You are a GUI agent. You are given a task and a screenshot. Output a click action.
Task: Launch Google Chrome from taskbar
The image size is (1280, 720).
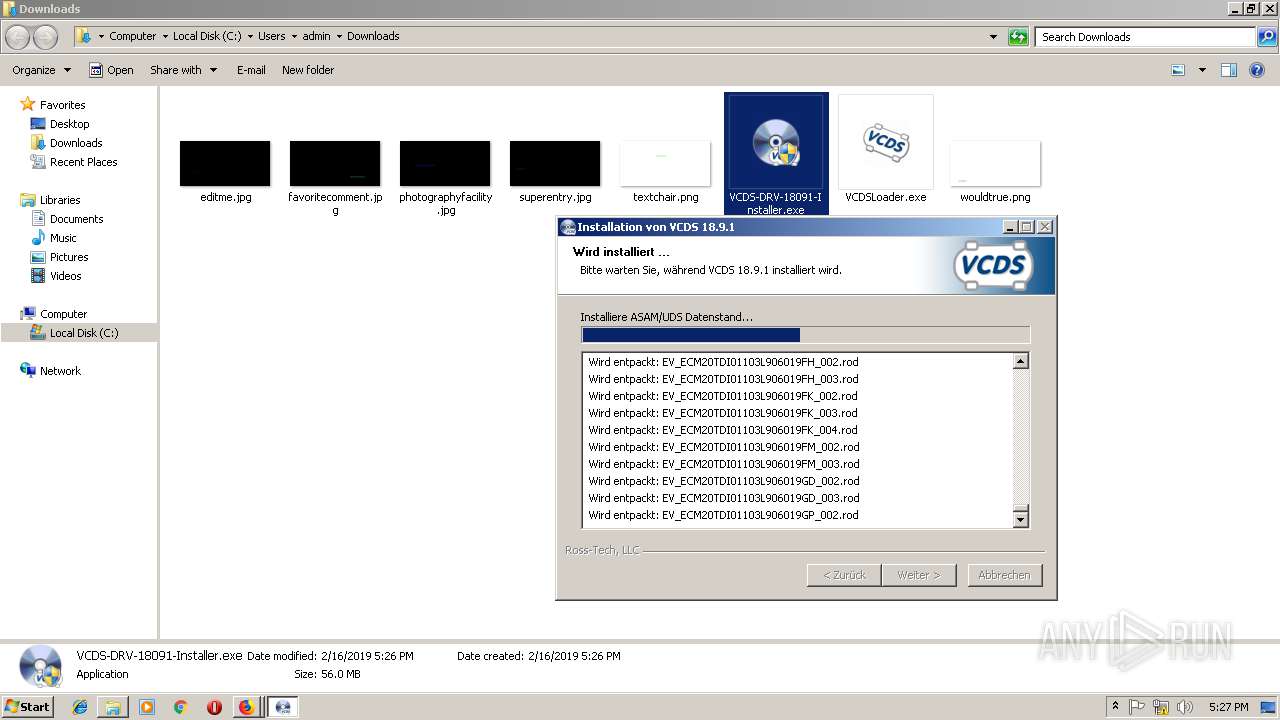(x=180, y=707)
